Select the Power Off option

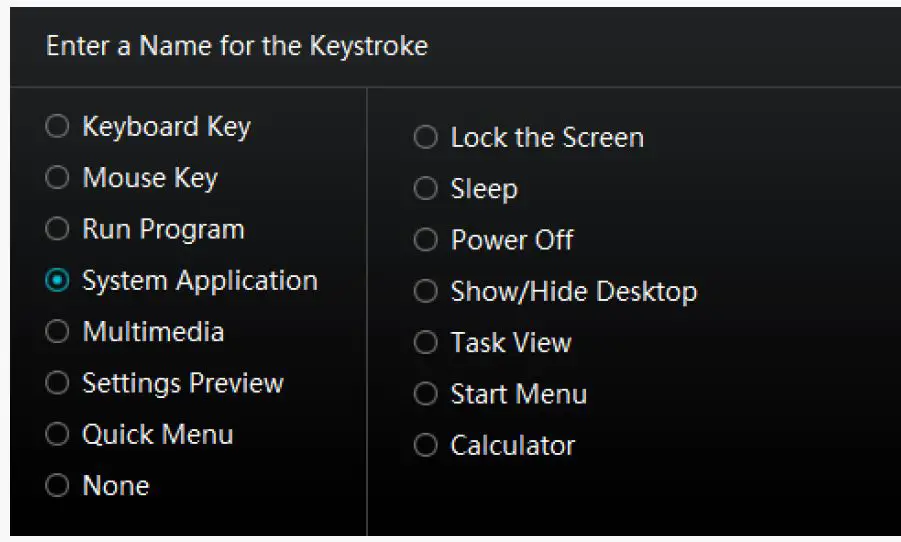(x=426, y=240)
